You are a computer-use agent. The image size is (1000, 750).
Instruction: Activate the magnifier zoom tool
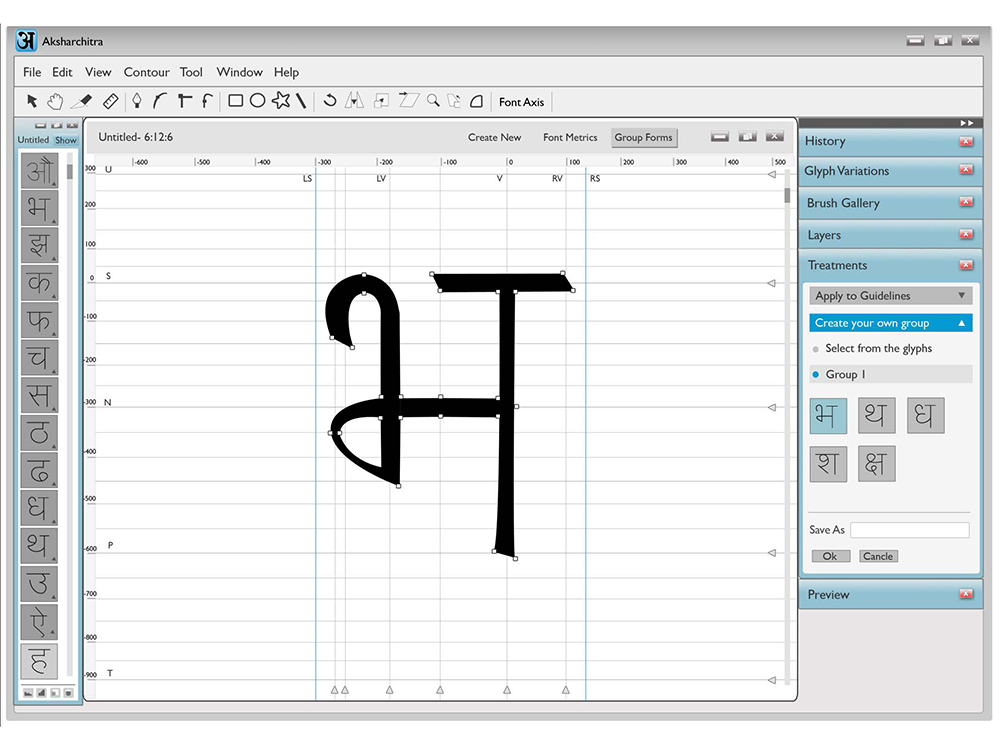[433, 101]
